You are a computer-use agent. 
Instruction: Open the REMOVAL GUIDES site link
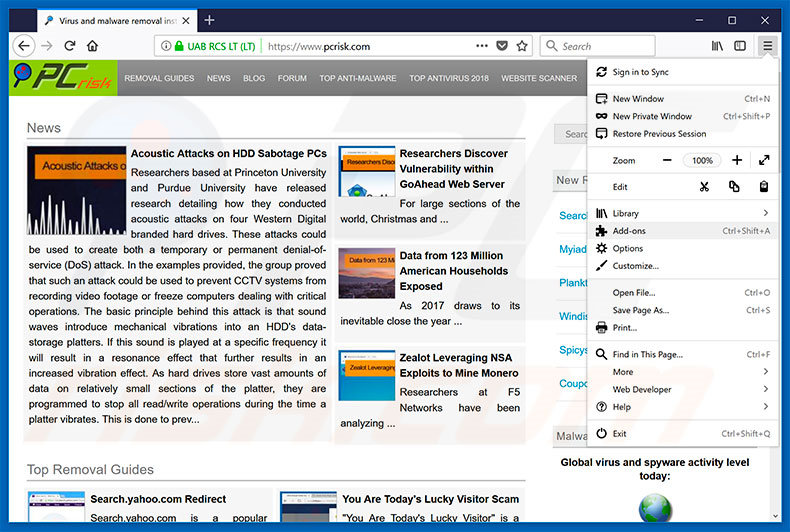coord(159,78)
